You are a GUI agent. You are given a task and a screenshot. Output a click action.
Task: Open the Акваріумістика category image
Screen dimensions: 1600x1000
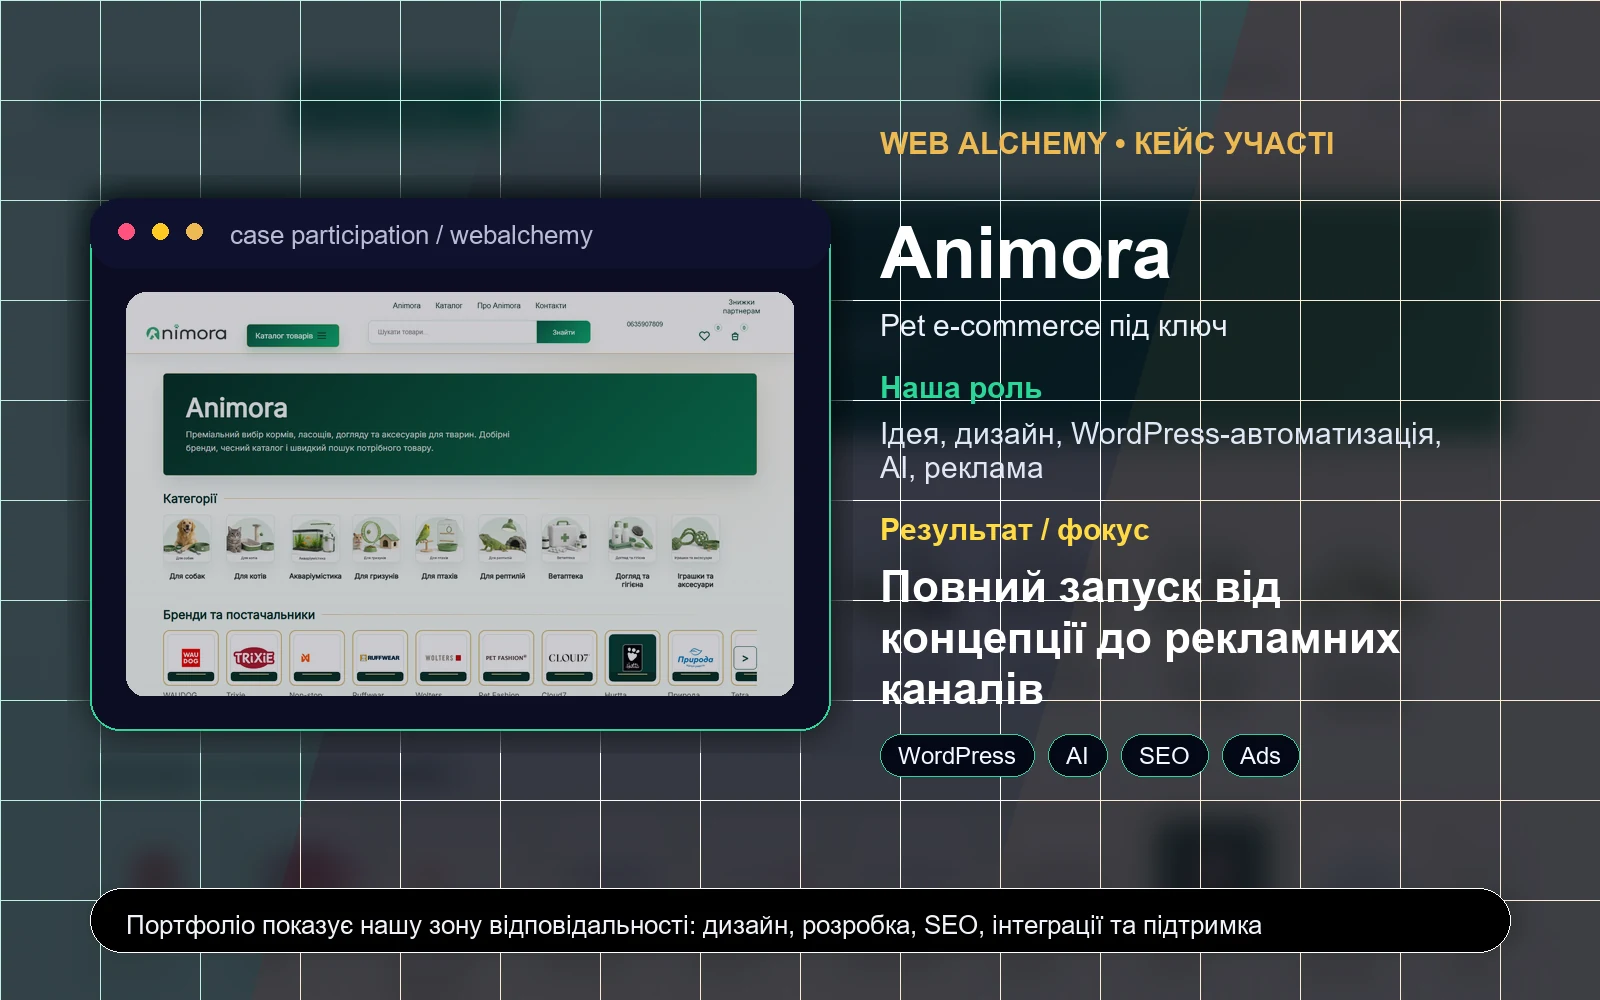(x=314, y=539)
